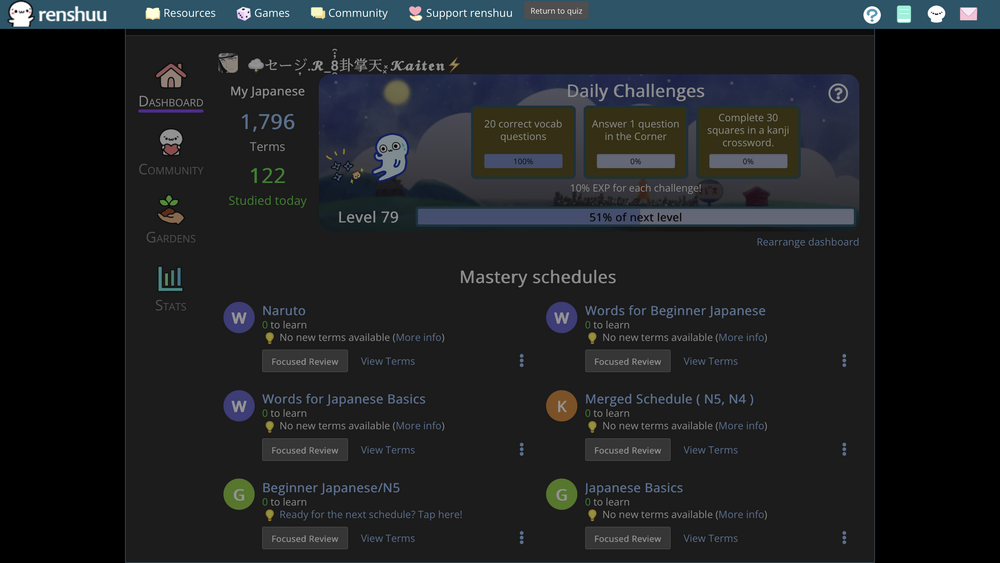Expand the Naruto schedule three-dot menu
The width and height of the screenshot is (1000, 563).
point(521,361)
